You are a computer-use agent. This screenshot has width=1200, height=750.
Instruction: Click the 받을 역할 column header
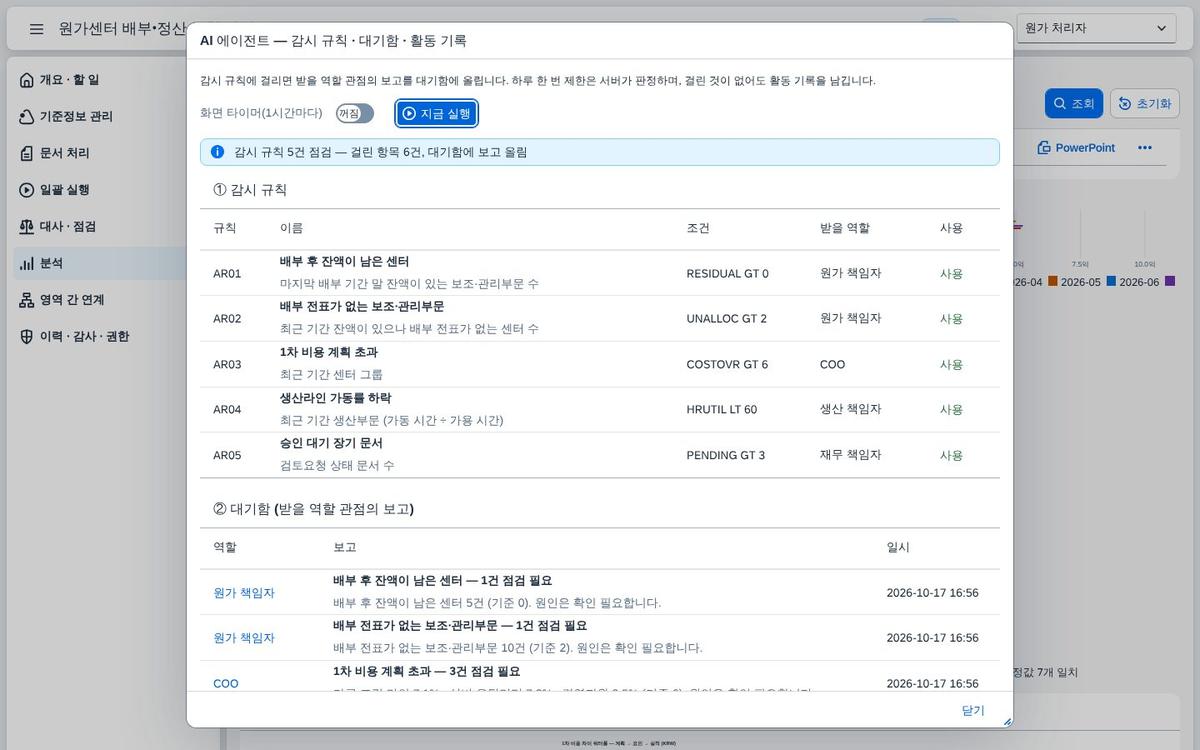[x=845, y=228]
